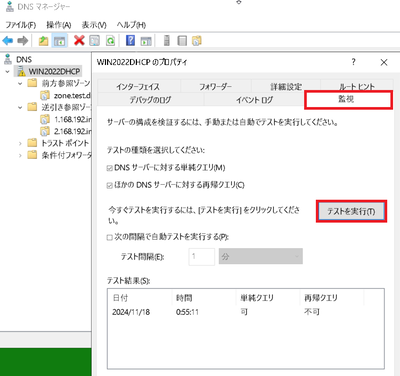Collapse the WIN2022DHCP server tree node
The width and height of the screenshot is (400, 376).
coord(8,71)
